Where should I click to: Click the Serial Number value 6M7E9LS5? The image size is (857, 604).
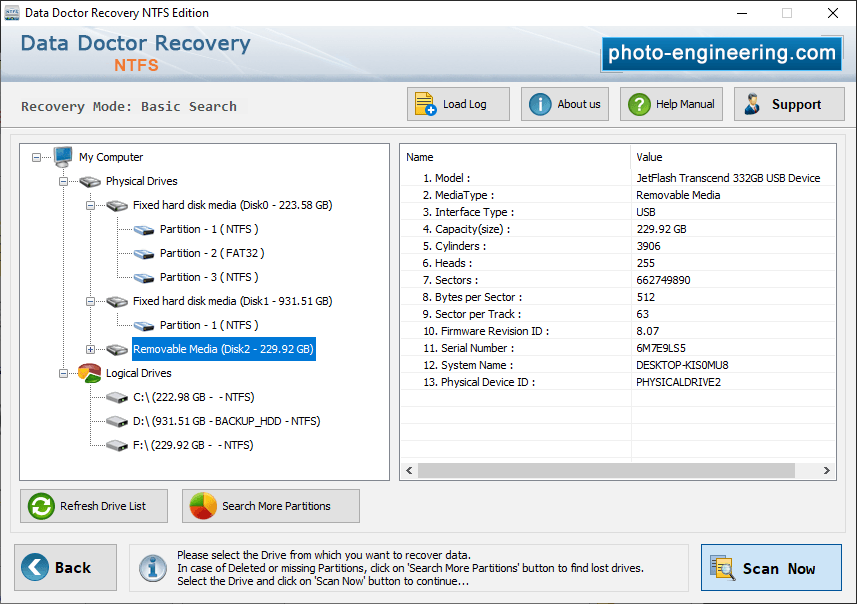point(660,348)
